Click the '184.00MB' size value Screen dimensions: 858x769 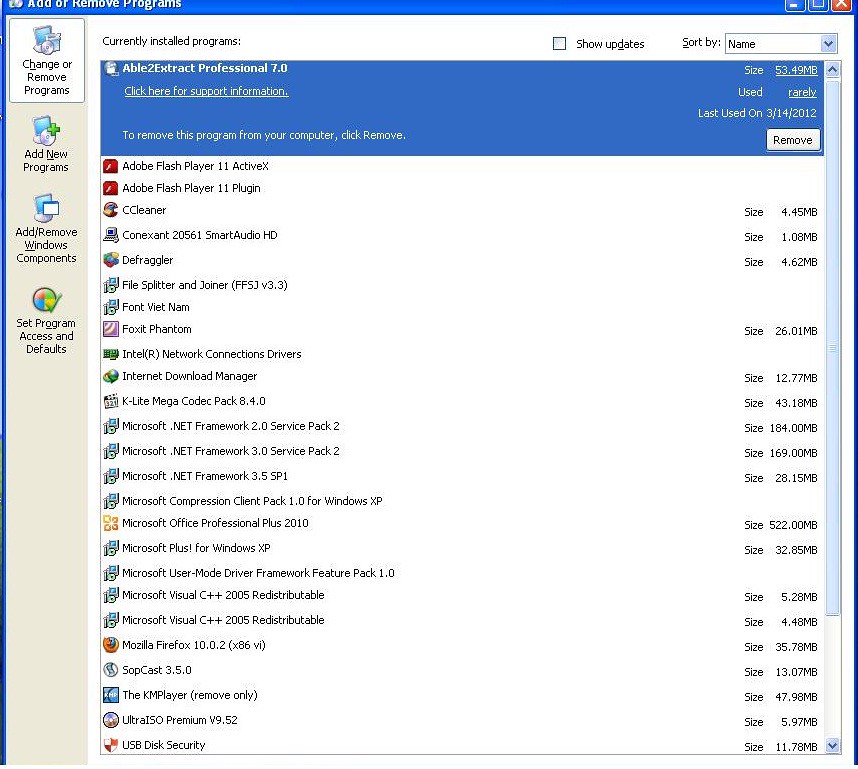[793, 429]
